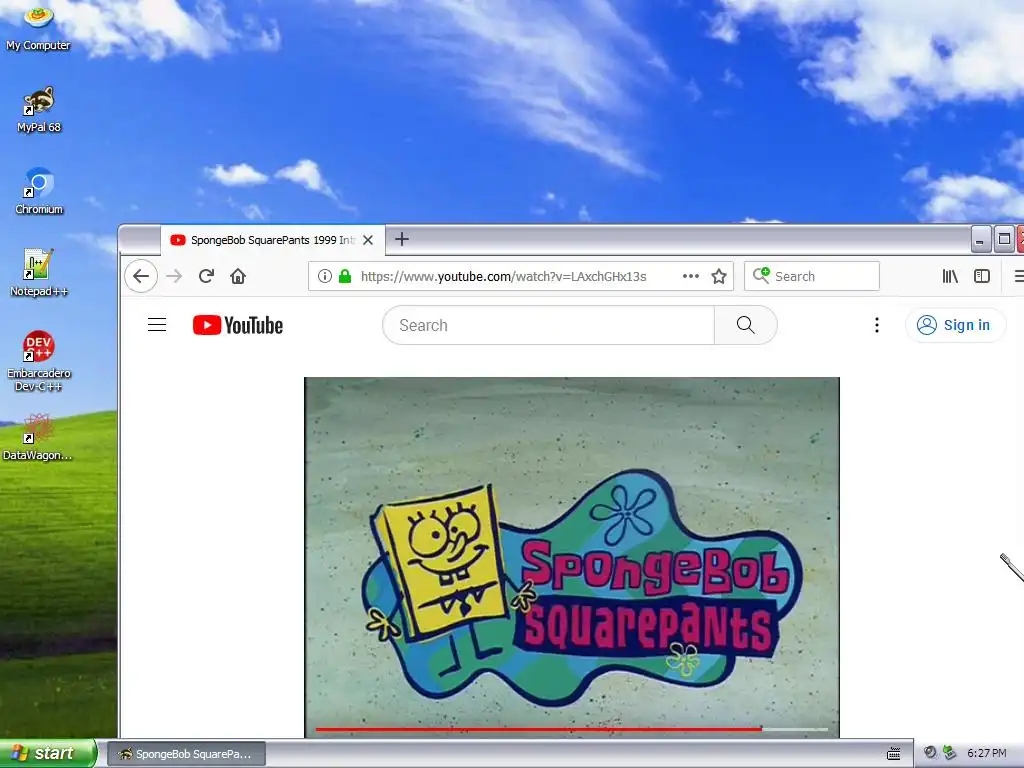Open the Windows start menu
This screenshot has height=768, width=1024.
[x=48, y=754]
